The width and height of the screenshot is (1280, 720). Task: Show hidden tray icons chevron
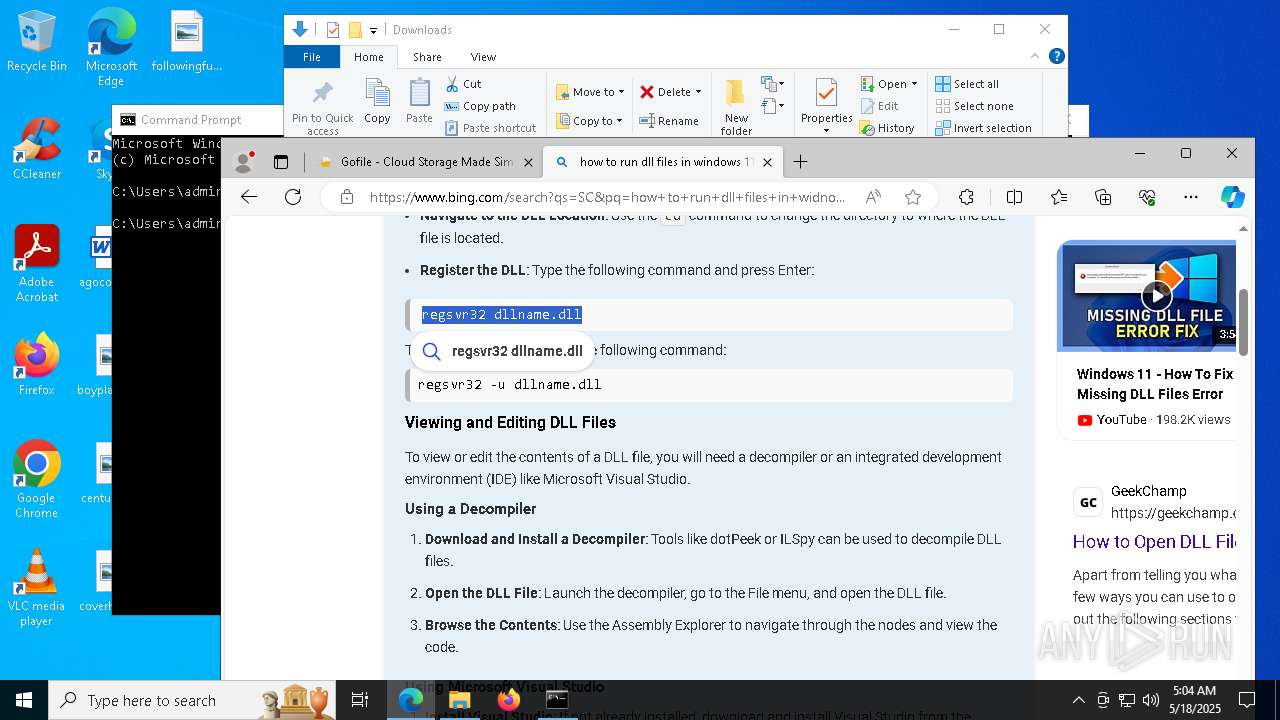point(1078,700)
